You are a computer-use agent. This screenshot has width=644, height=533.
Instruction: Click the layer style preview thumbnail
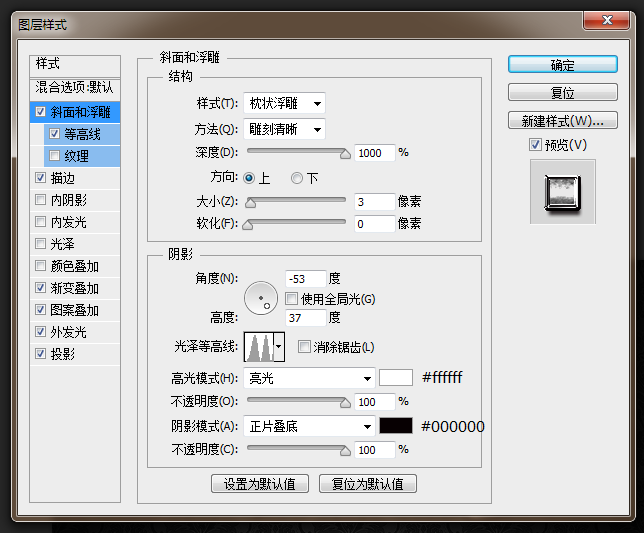pos(563,192)
